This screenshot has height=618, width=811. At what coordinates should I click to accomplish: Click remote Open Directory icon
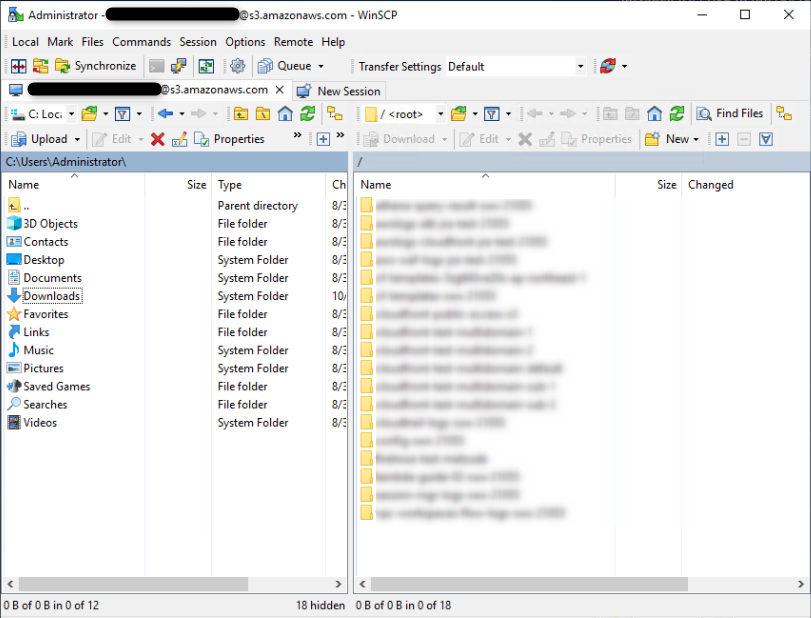[458, 114]
